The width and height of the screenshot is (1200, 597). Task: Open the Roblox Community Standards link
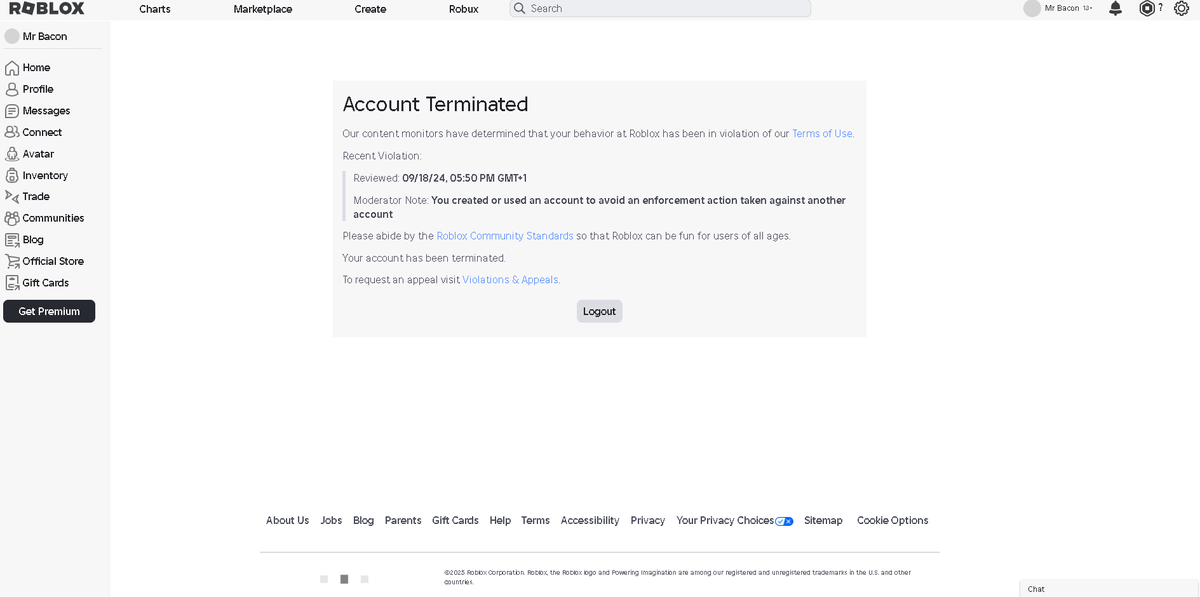click(505, 236)
